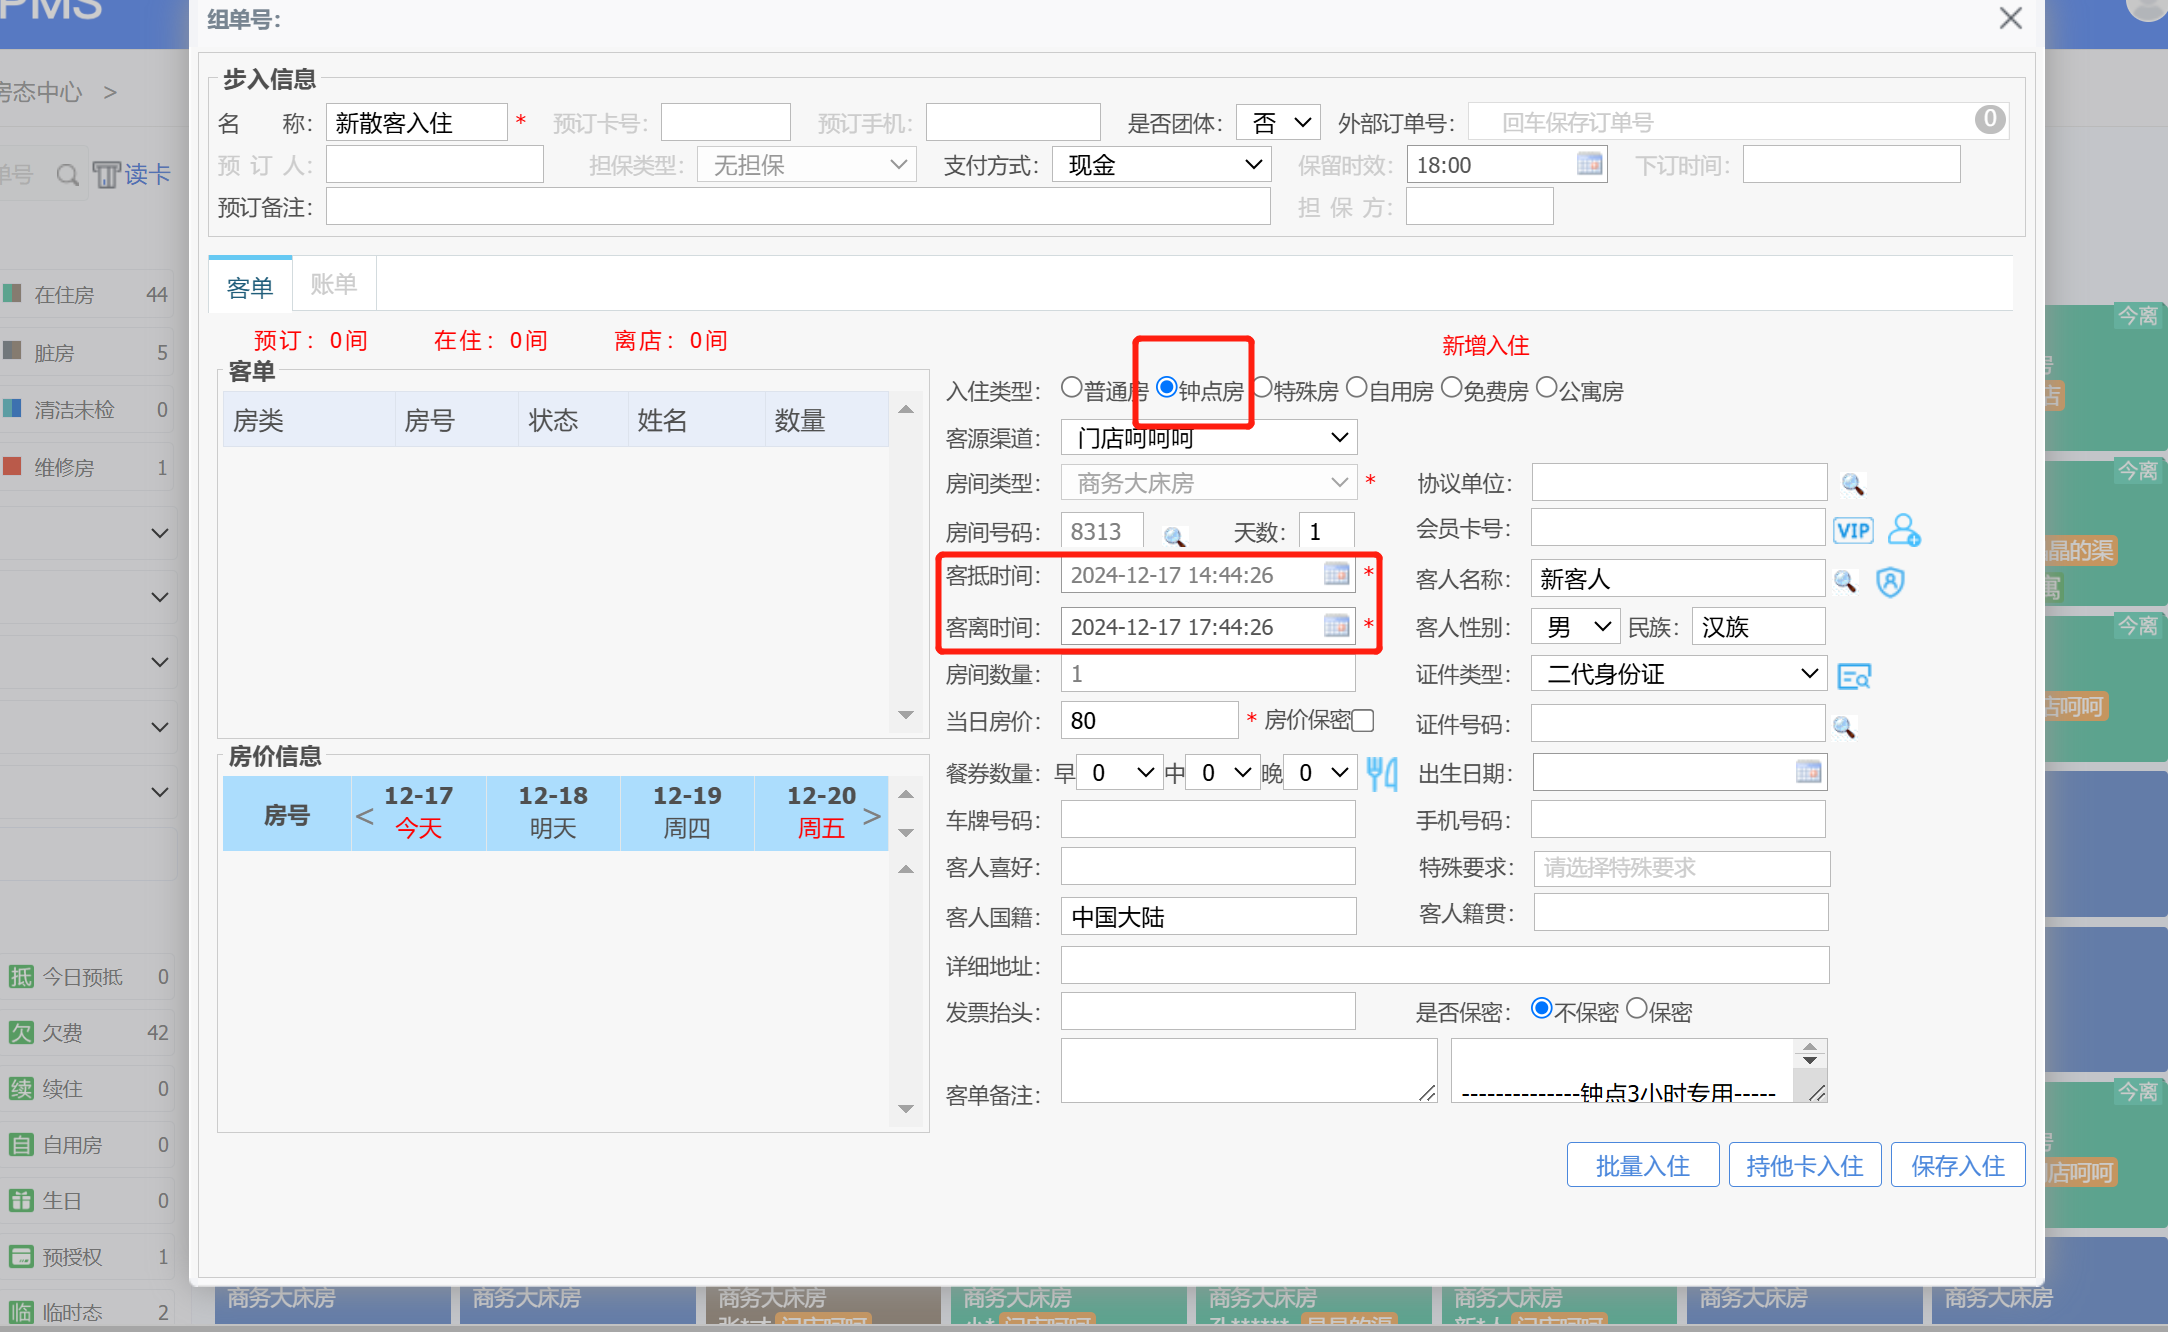
Task: Click the 手机号码 input field
Action: point(1679,820)
